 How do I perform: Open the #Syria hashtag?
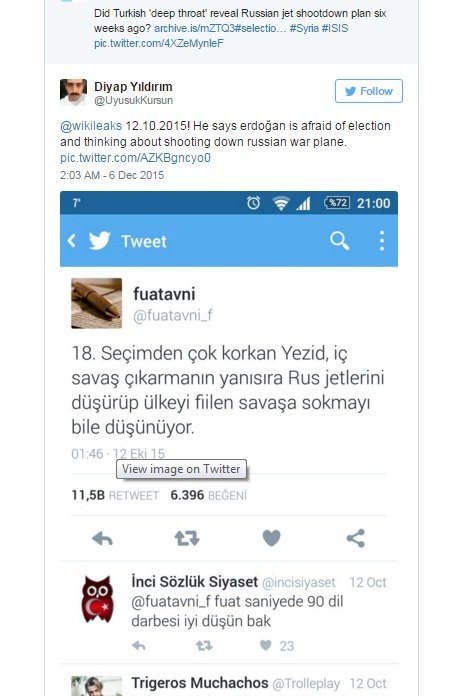(304, 28)
